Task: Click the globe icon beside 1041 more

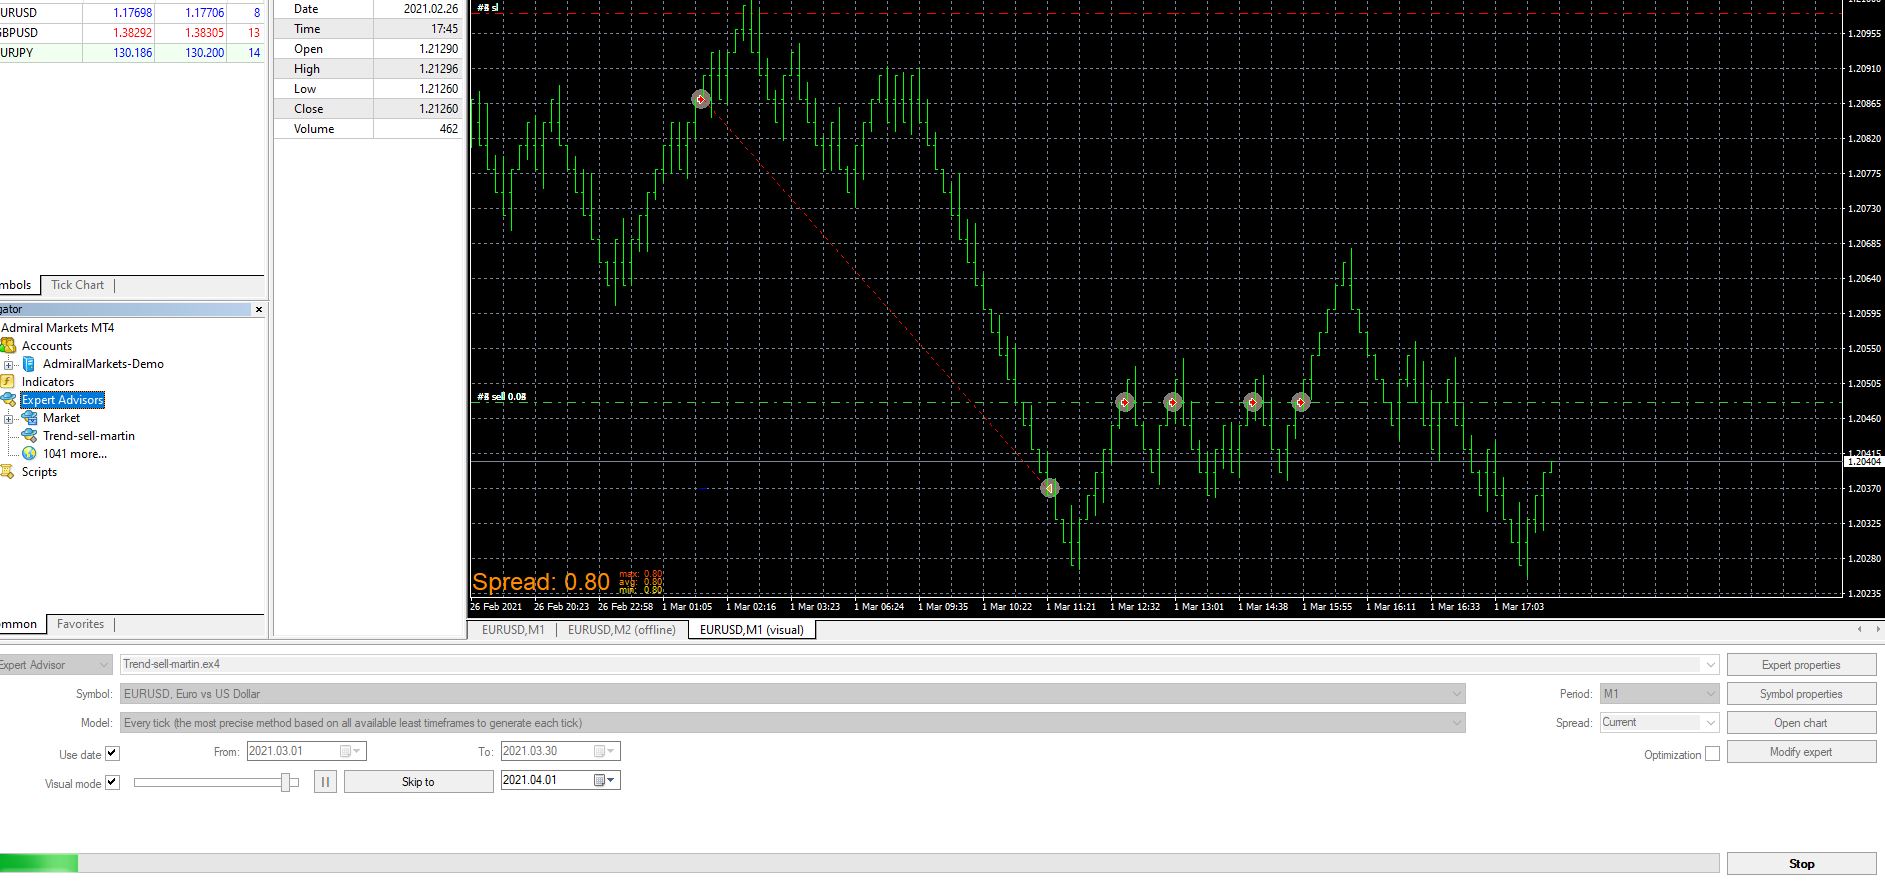Action: coord(30,454)
